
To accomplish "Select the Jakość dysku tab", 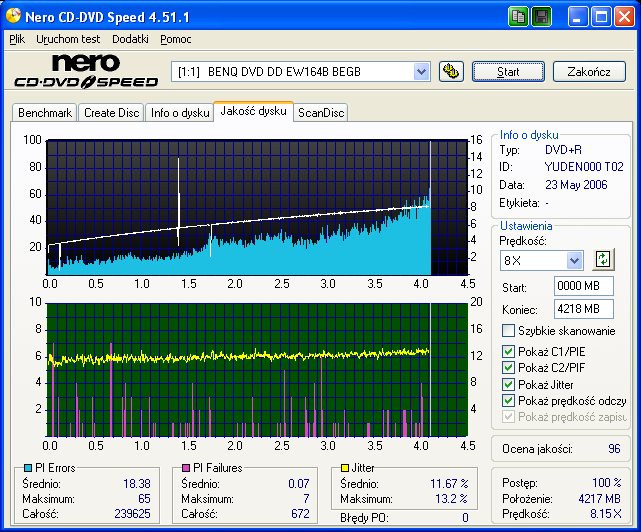I will 253,111.
